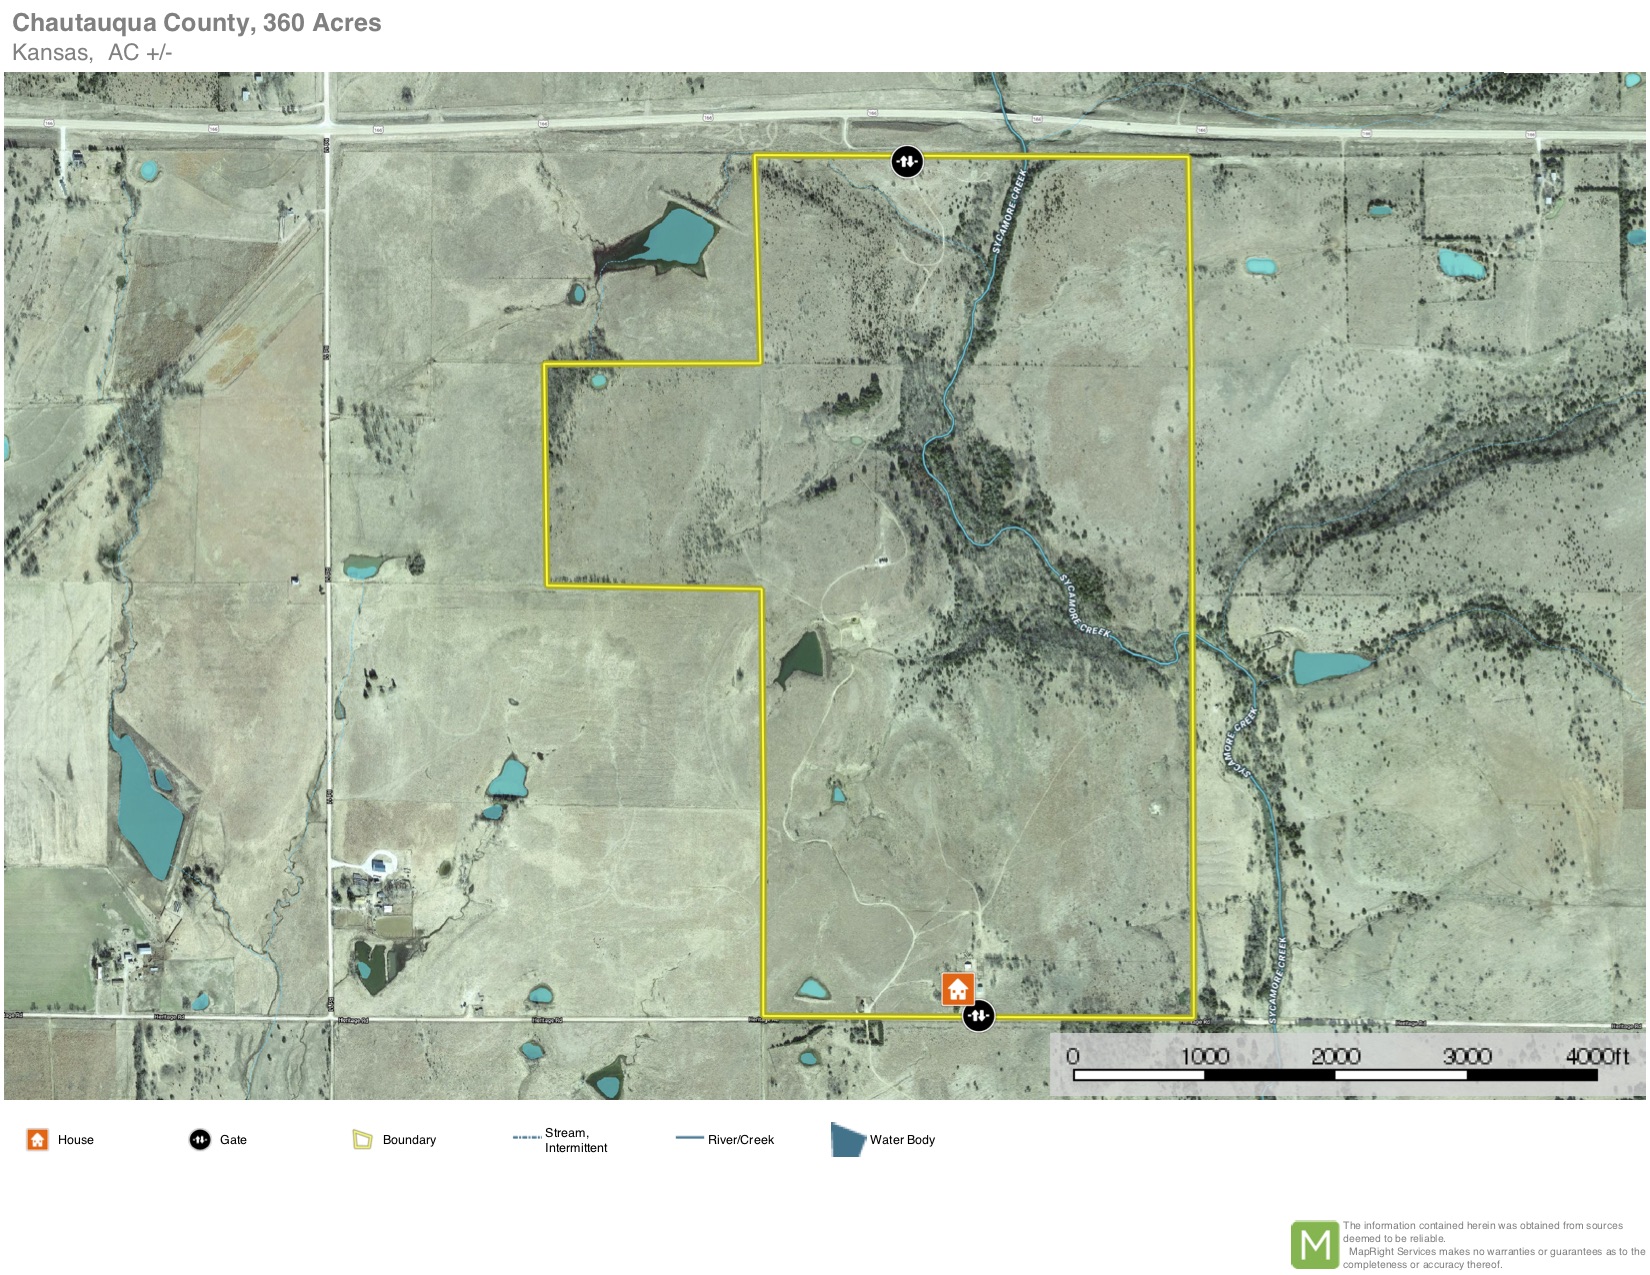Select the dark green pond inside property boundary
1650x1275 pixels.
coord(801,658)
